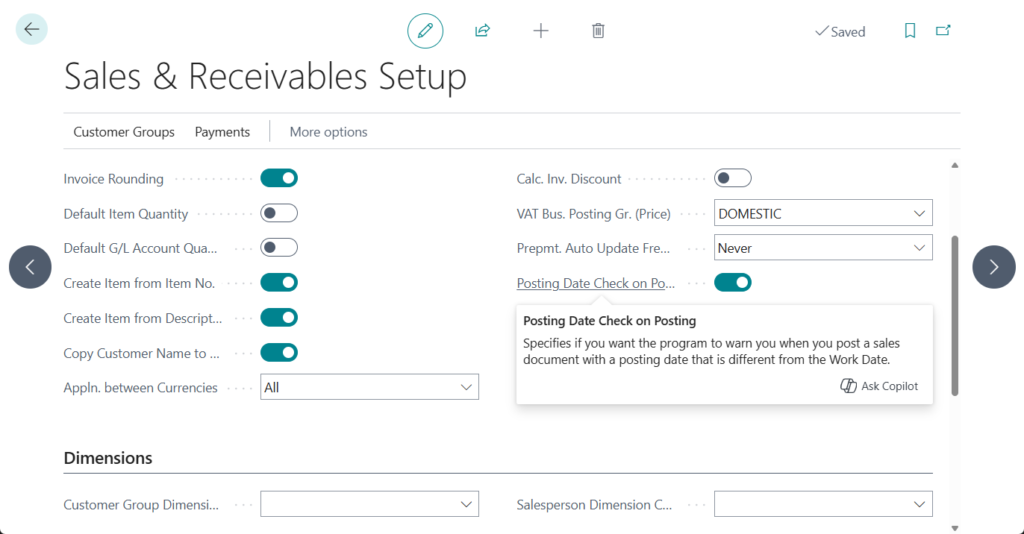Open the VAT Bus. Posting Gr. dropdown
The image size is (1024, 534).
tap(823, 214)
